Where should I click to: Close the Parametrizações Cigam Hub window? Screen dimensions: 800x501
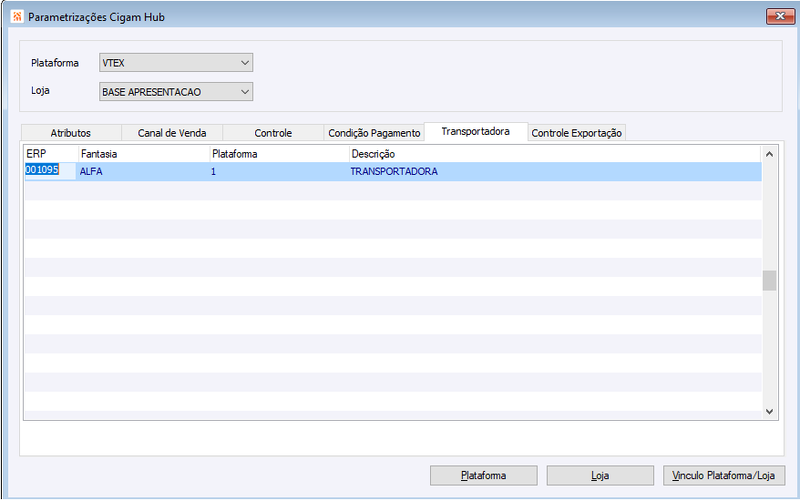click(780, 16)
